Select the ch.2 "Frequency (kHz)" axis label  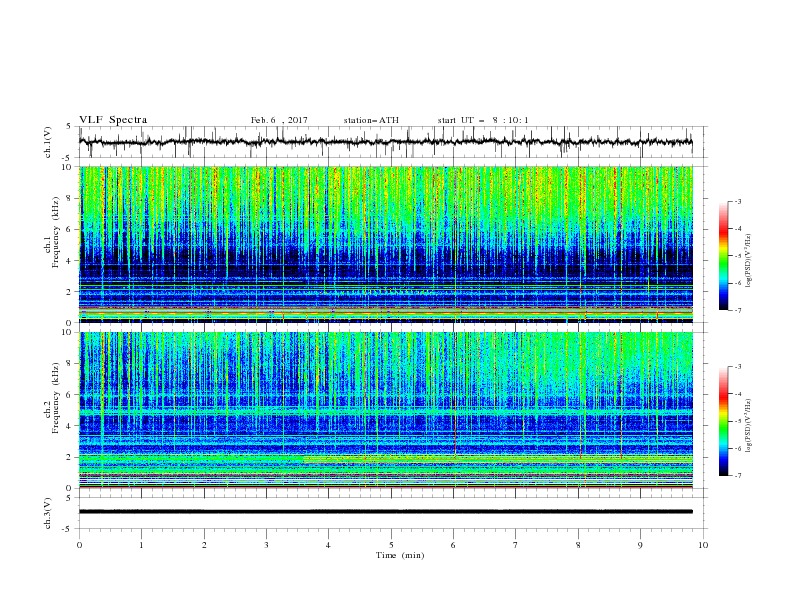(56, 398)
